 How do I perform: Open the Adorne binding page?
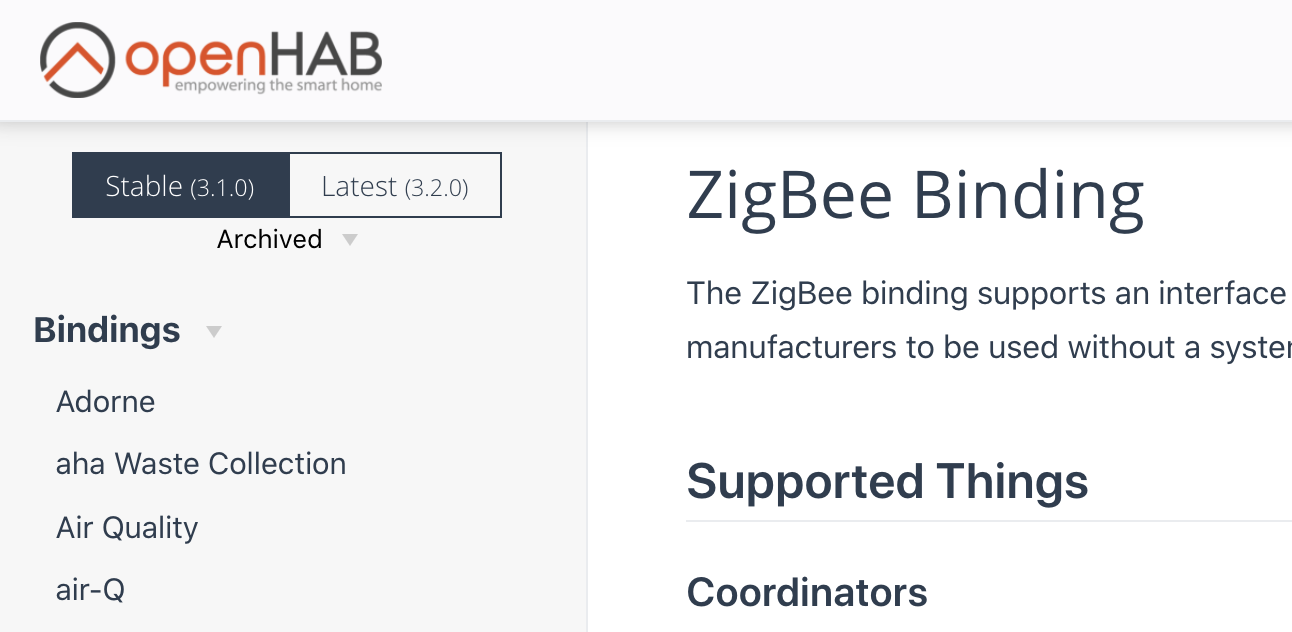[106, 402]
